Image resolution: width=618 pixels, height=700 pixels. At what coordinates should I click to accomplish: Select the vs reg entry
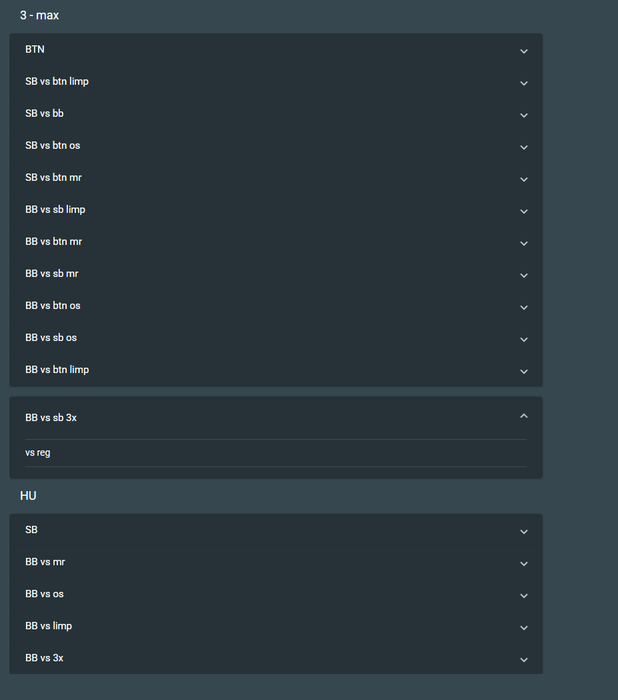coord(38,453)
